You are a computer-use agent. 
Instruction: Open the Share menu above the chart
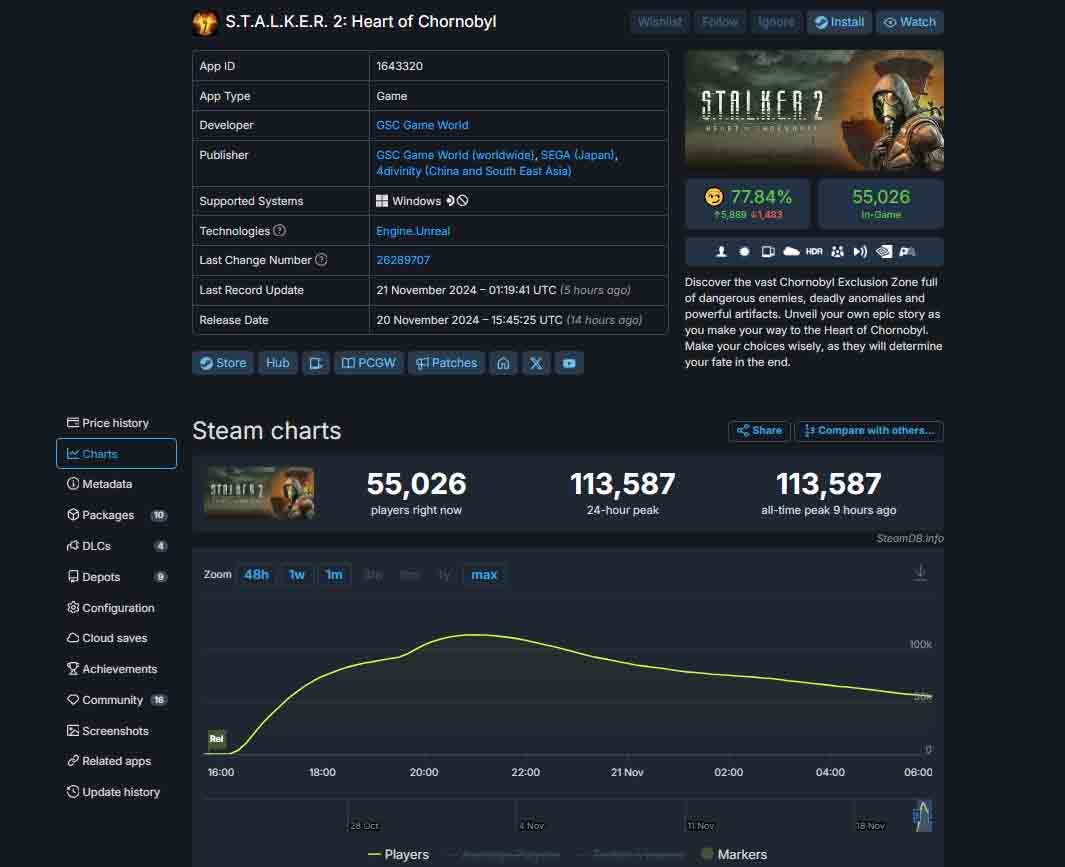[759, 430]
